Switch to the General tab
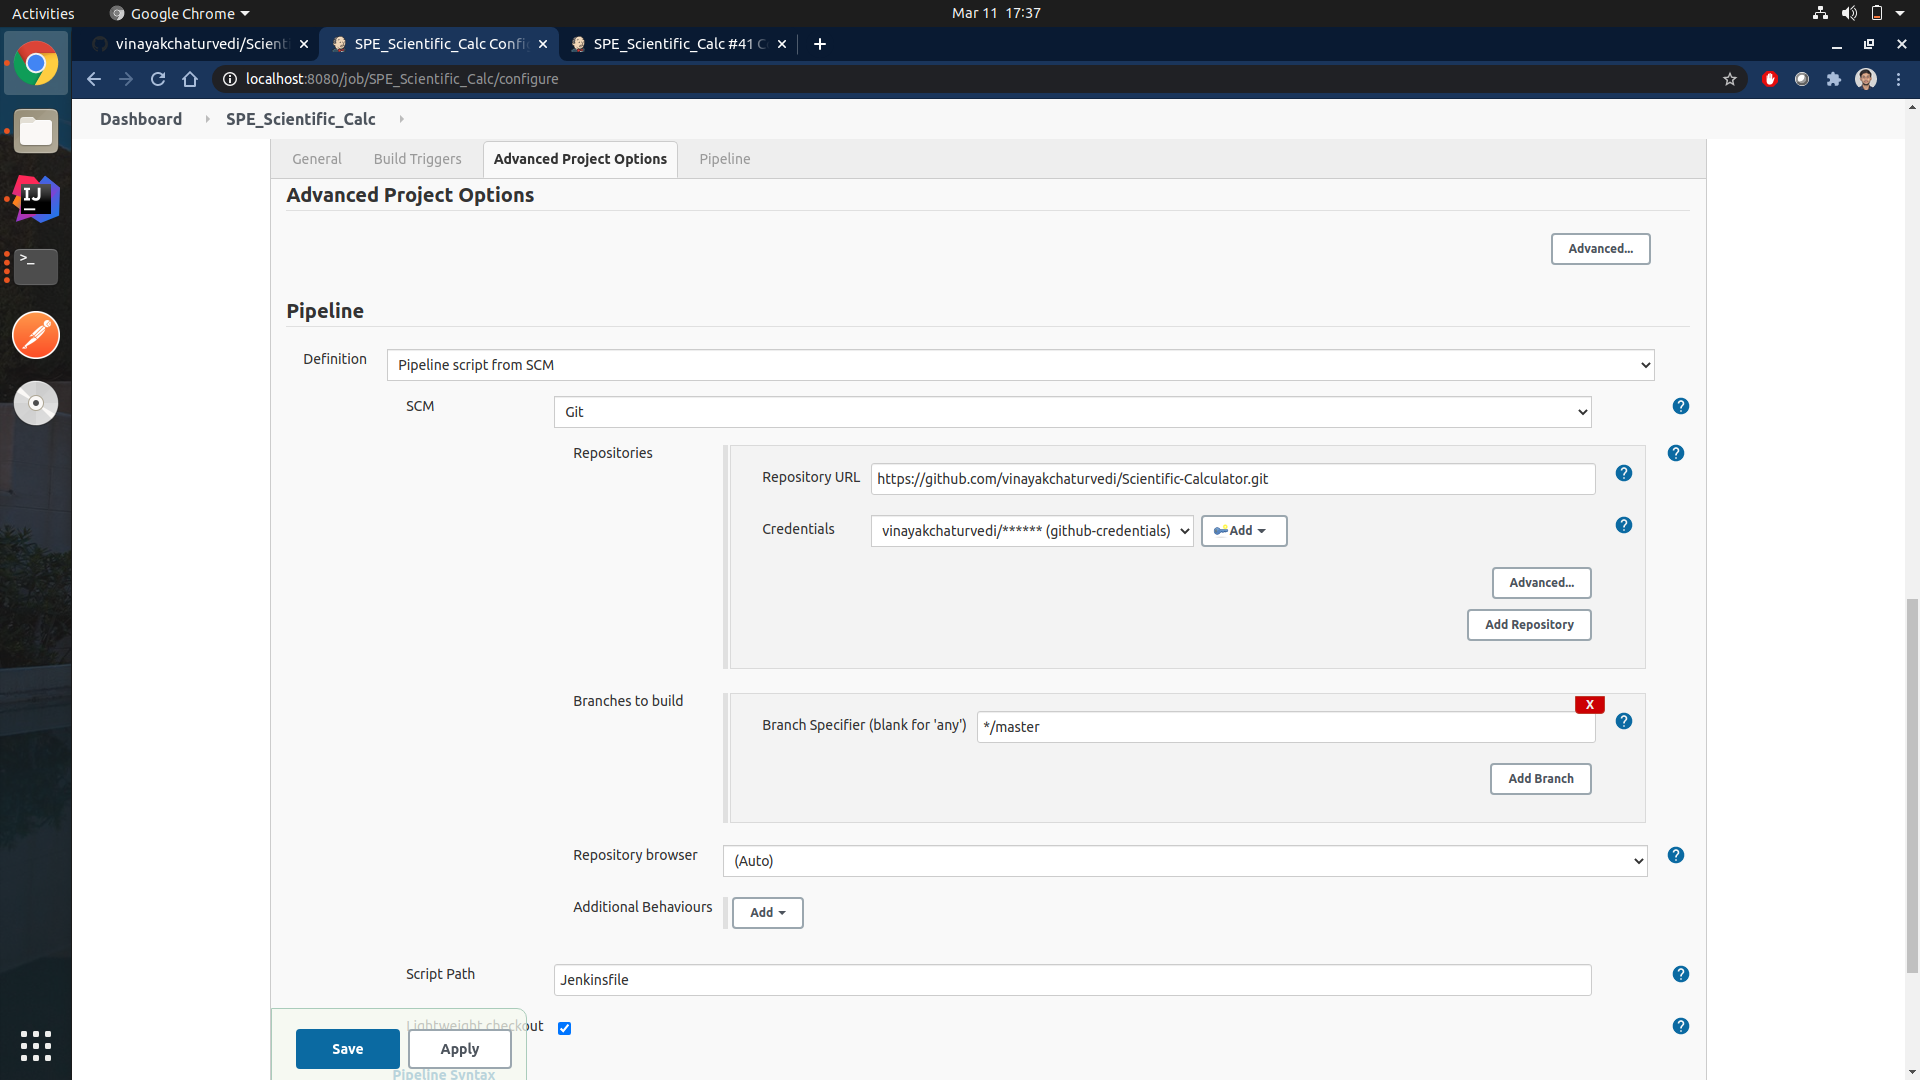Image resolution: width=1920 pixels, height=1080 pixels. click(317, 159)
